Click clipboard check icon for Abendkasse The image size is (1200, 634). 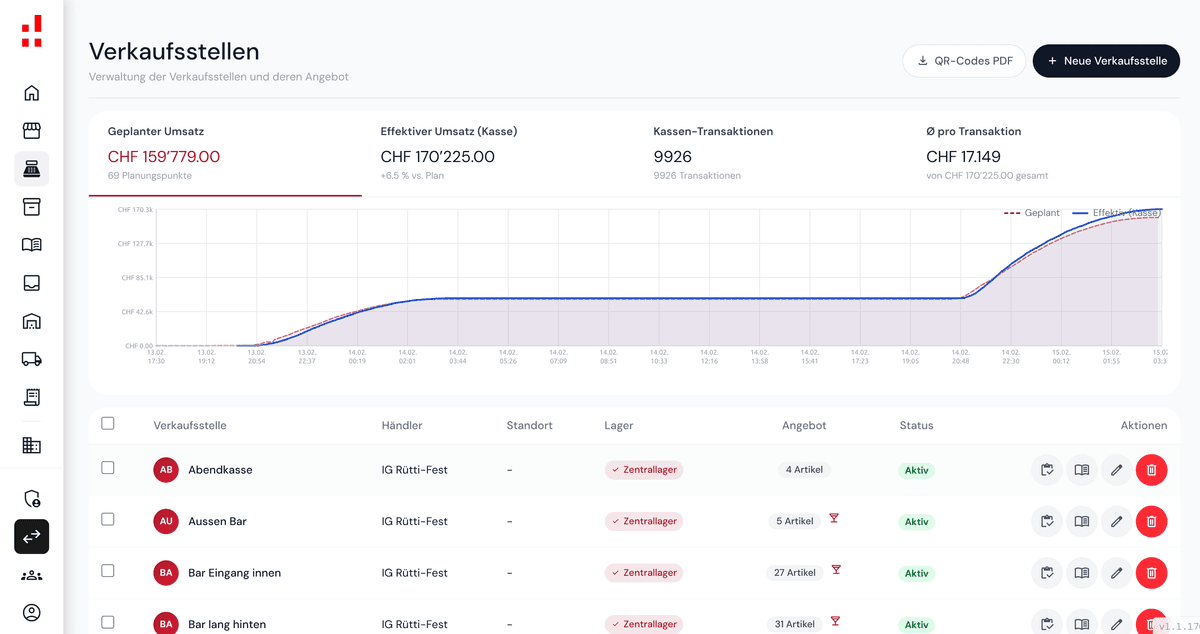1047,469
